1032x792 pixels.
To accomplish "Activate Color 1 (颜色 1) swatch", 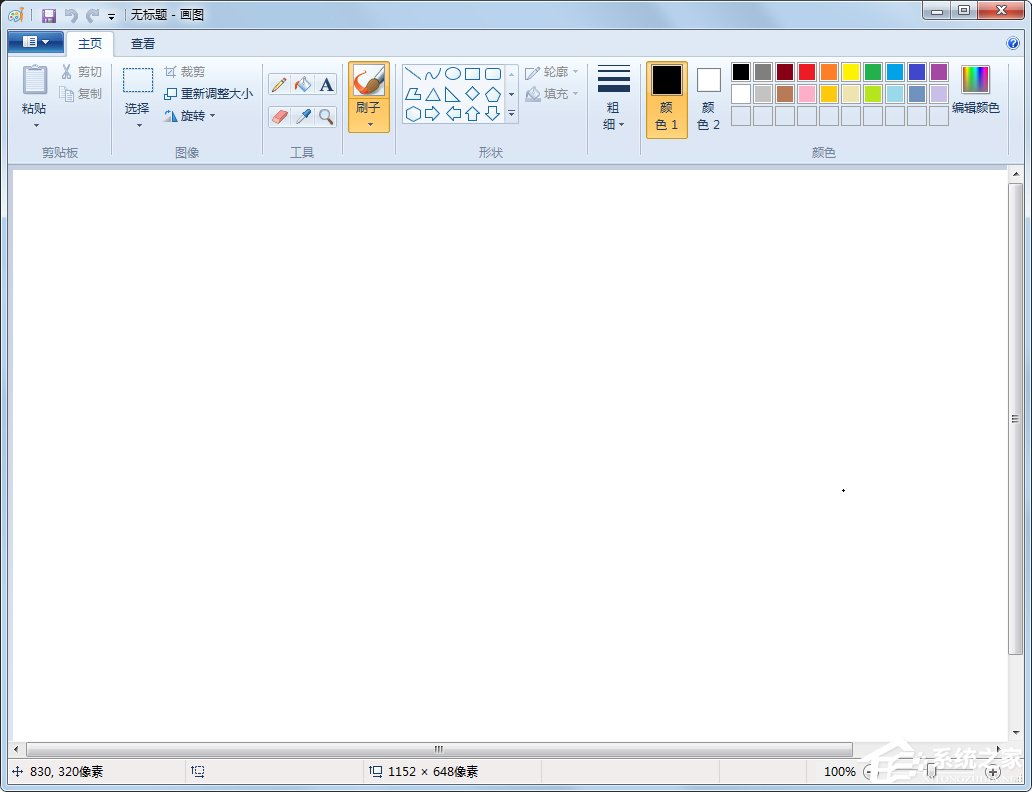I will coord(666,100).
